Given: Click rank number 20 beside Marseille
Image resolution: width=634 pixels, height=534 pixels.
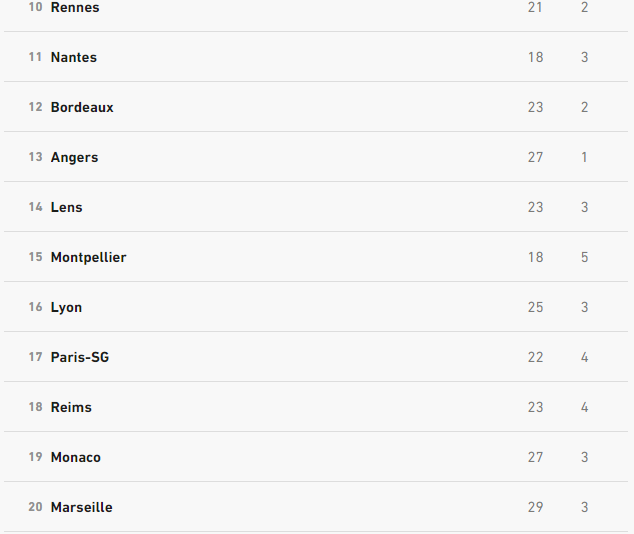Looking at the screenshot, I should [x=35, y=508].
